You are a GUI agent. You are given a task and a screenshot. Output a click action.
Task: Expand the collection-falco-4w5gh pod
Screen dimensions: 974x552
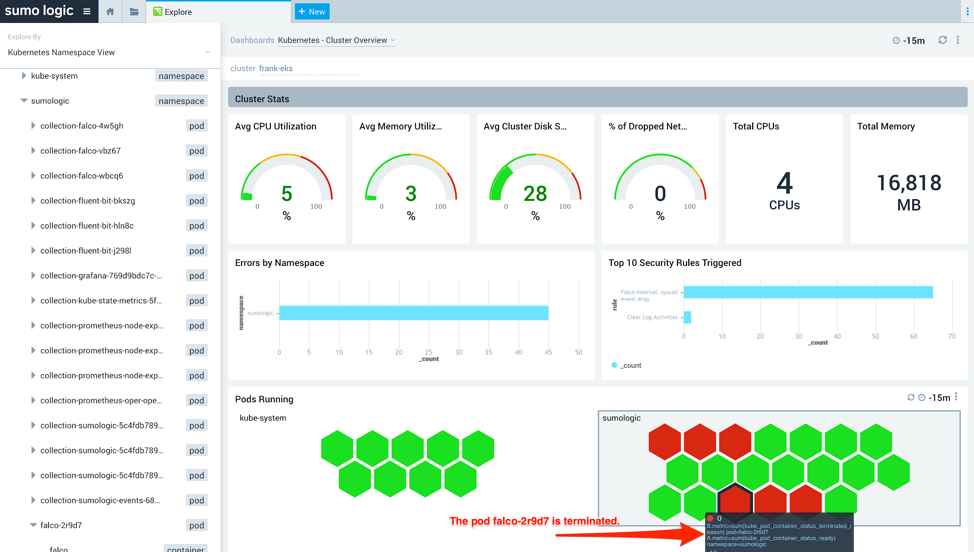click(x=33, y=125)
